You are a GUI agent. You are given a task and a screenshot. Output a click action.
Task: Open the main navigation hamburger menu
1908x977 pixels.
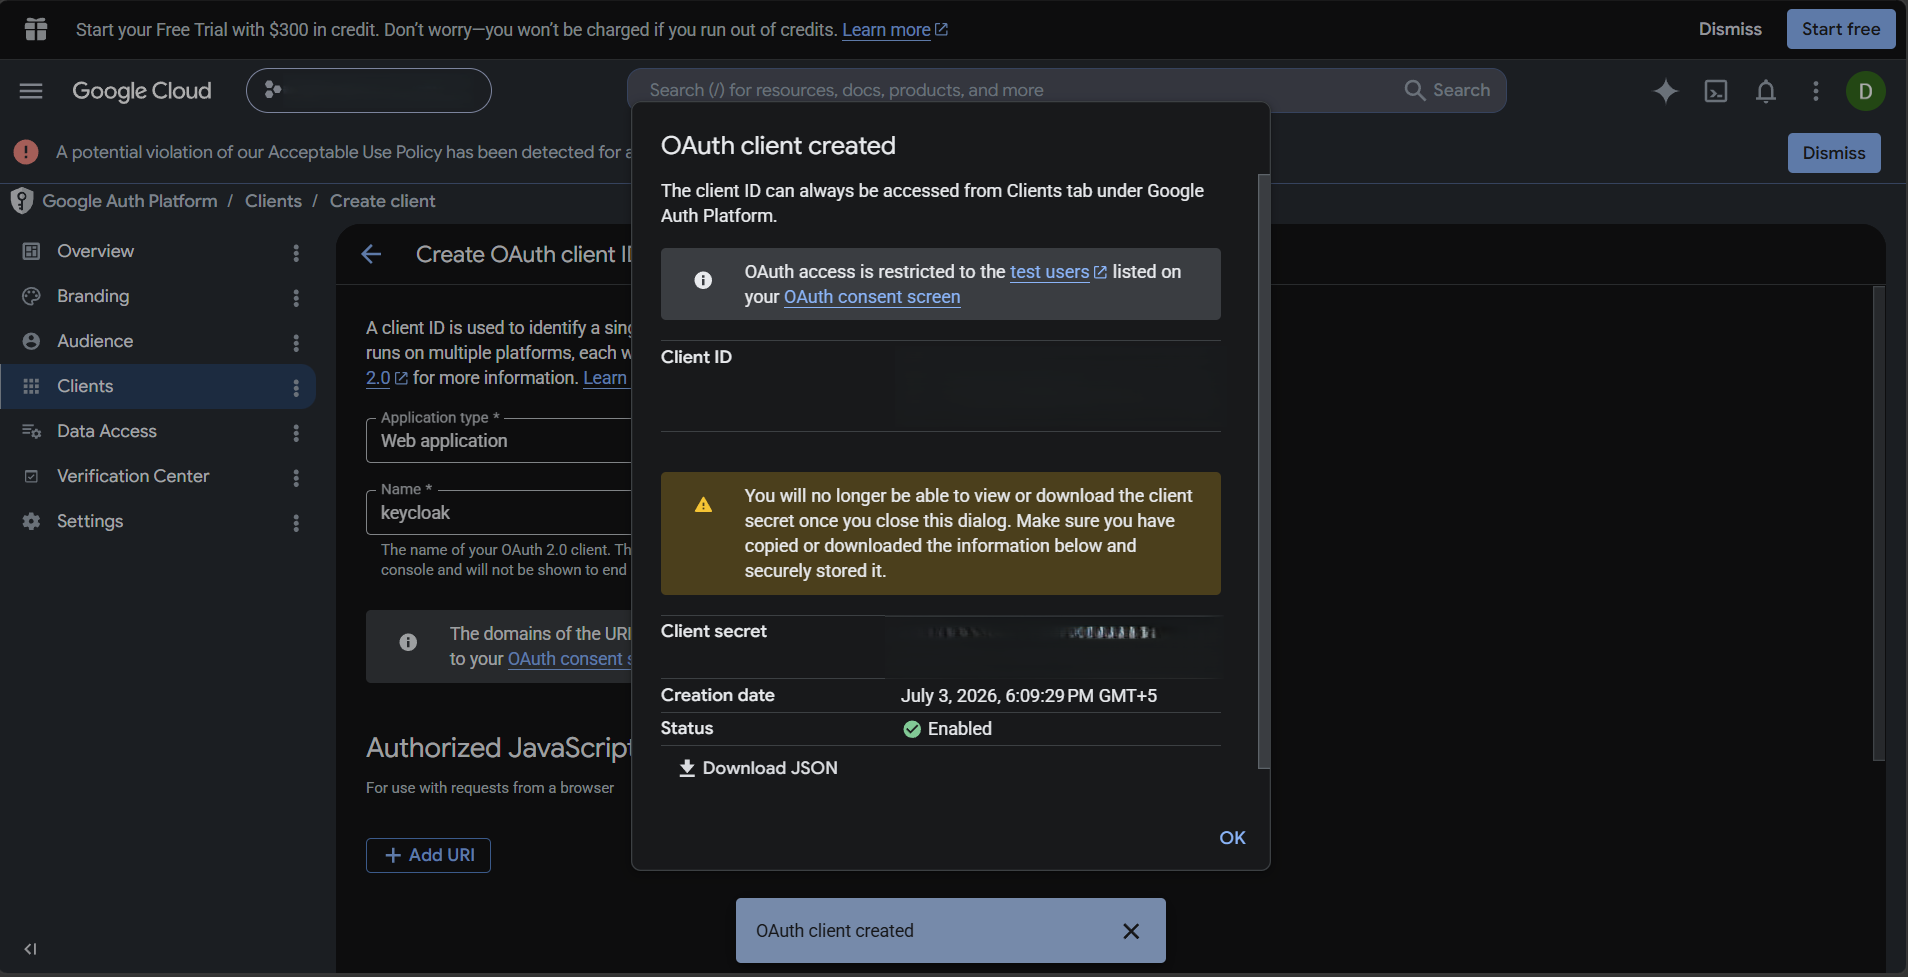coord(31,91)
